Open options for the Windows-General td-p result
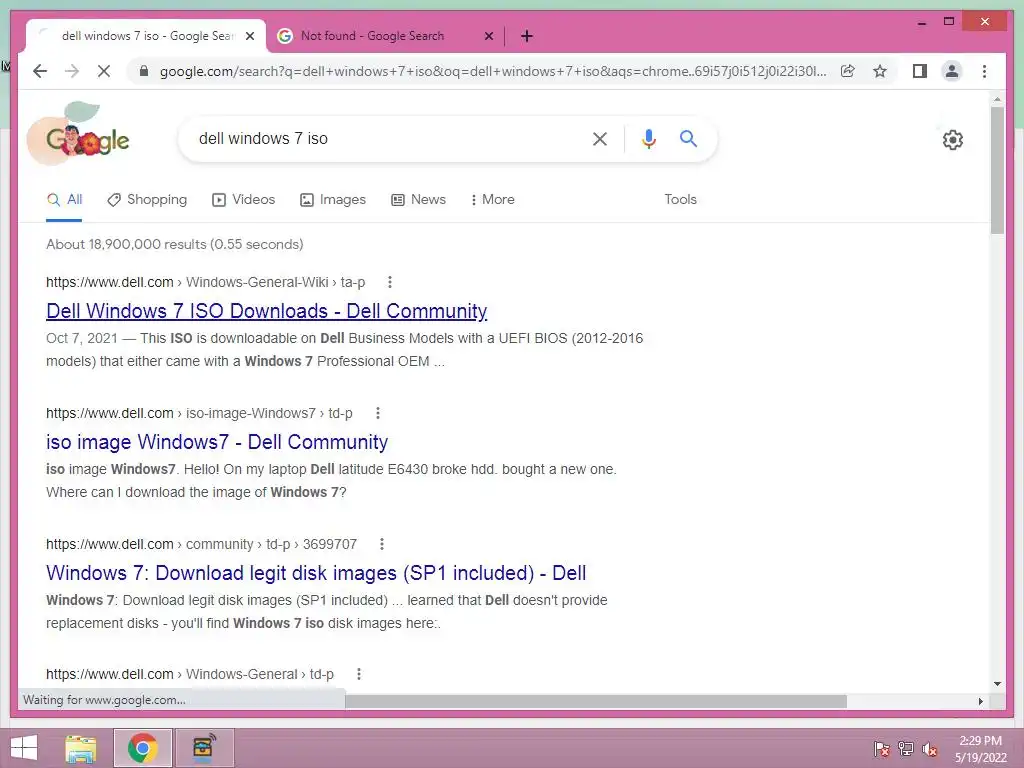The height and width of the screenshot is (768, 1024). pos(359,674)
